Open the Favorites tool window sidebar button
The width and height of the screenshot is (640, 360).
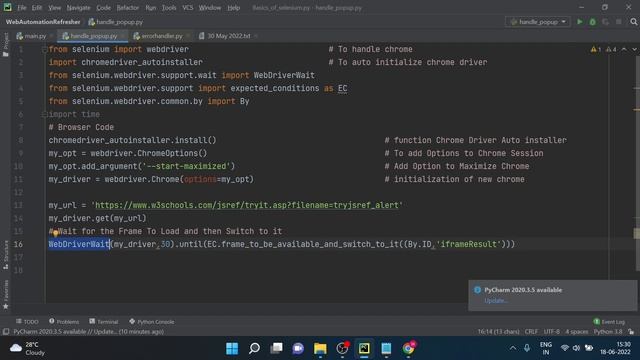coord(5,294)
